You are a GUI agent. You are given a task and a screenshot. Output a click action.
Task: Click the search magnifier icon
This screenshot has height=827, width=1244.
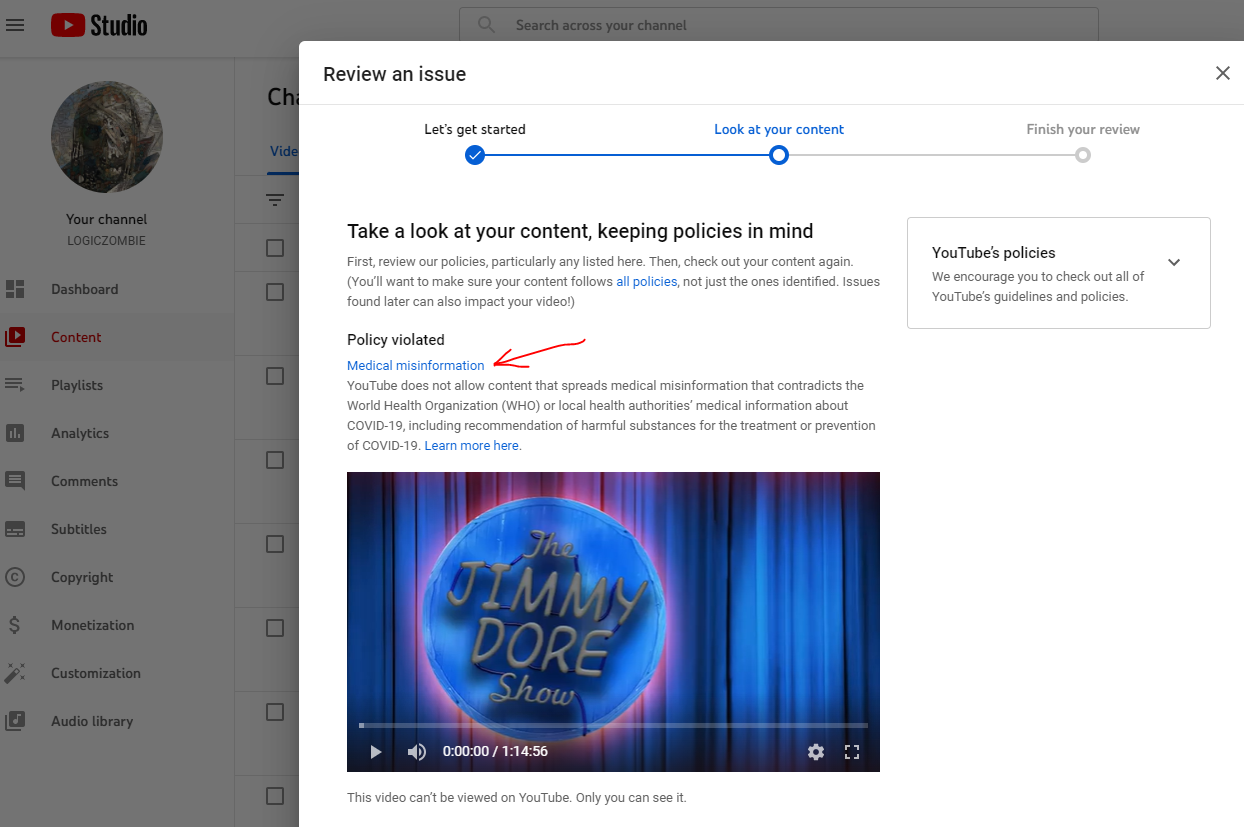(x=486, y=25)
